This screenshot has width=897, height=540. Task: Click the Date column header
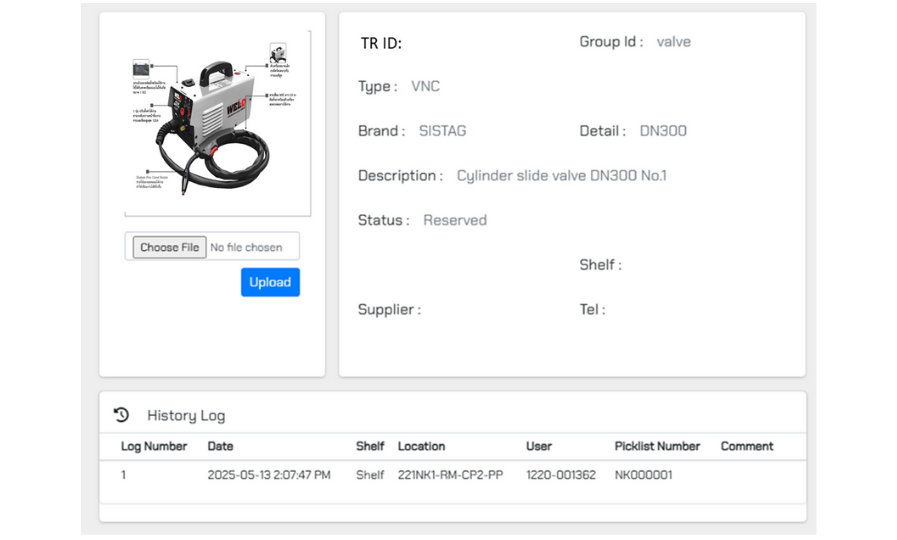tap(220, 446)
